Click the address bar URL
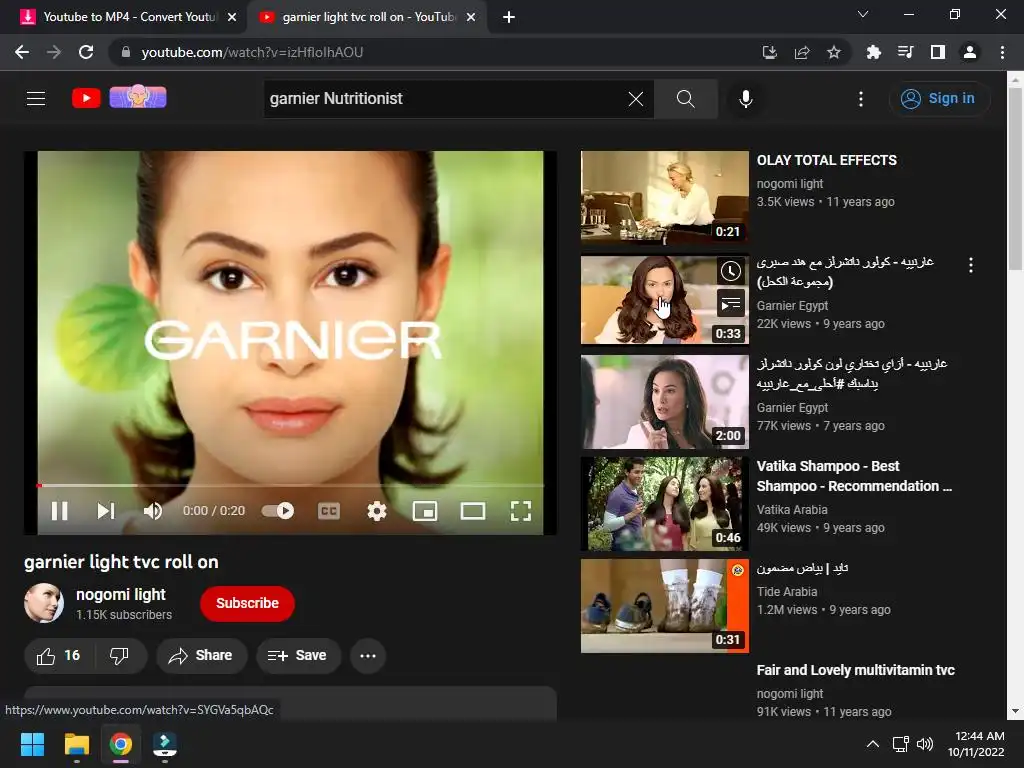 pos(252,52)
